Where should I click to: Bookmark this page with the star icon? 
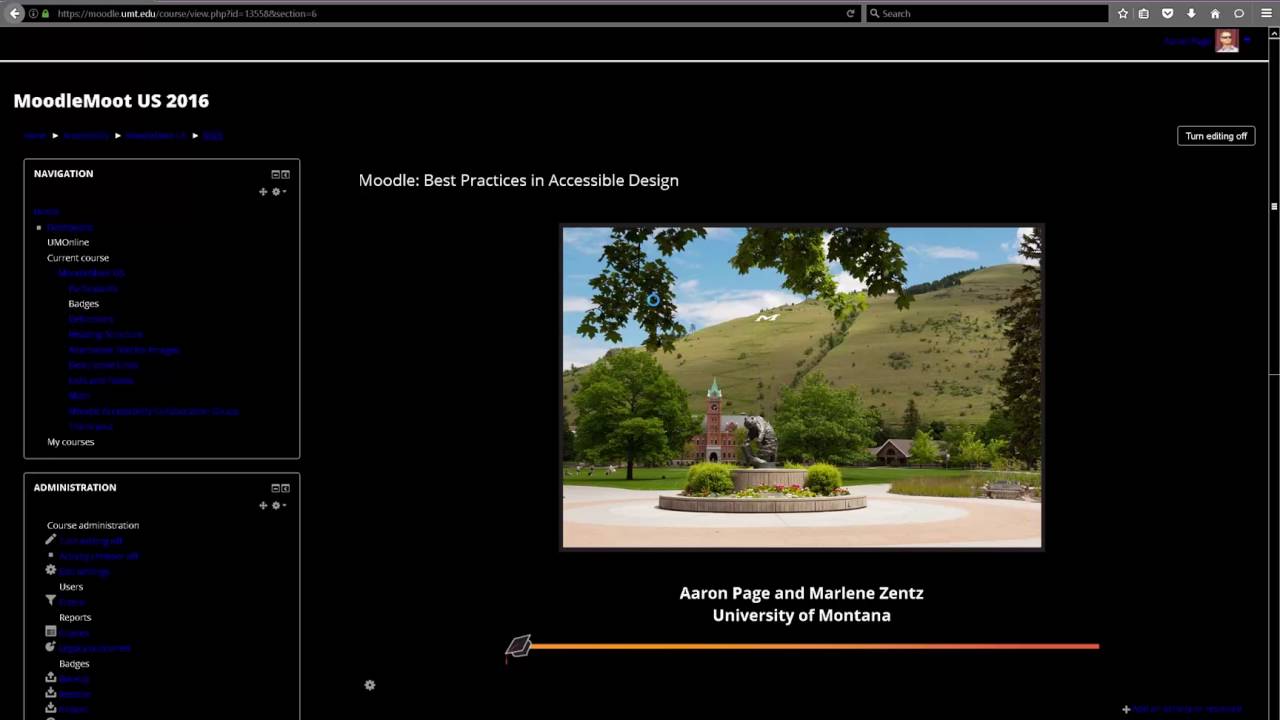click(1123, 13)
